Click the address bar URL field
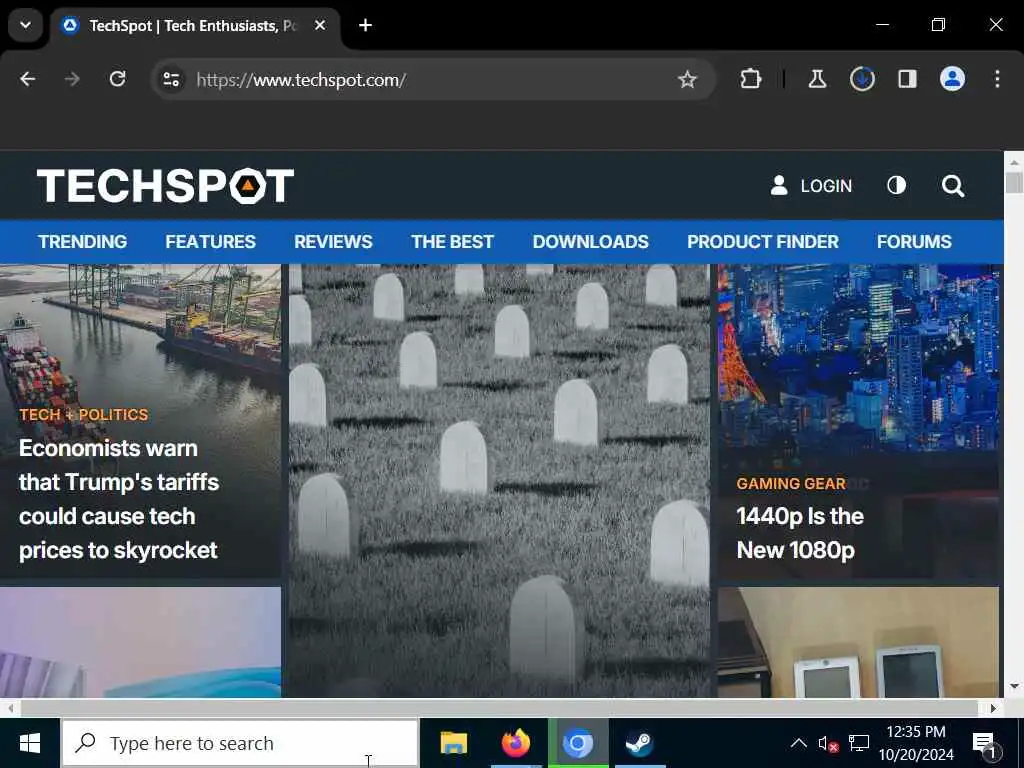 point(432,80)
